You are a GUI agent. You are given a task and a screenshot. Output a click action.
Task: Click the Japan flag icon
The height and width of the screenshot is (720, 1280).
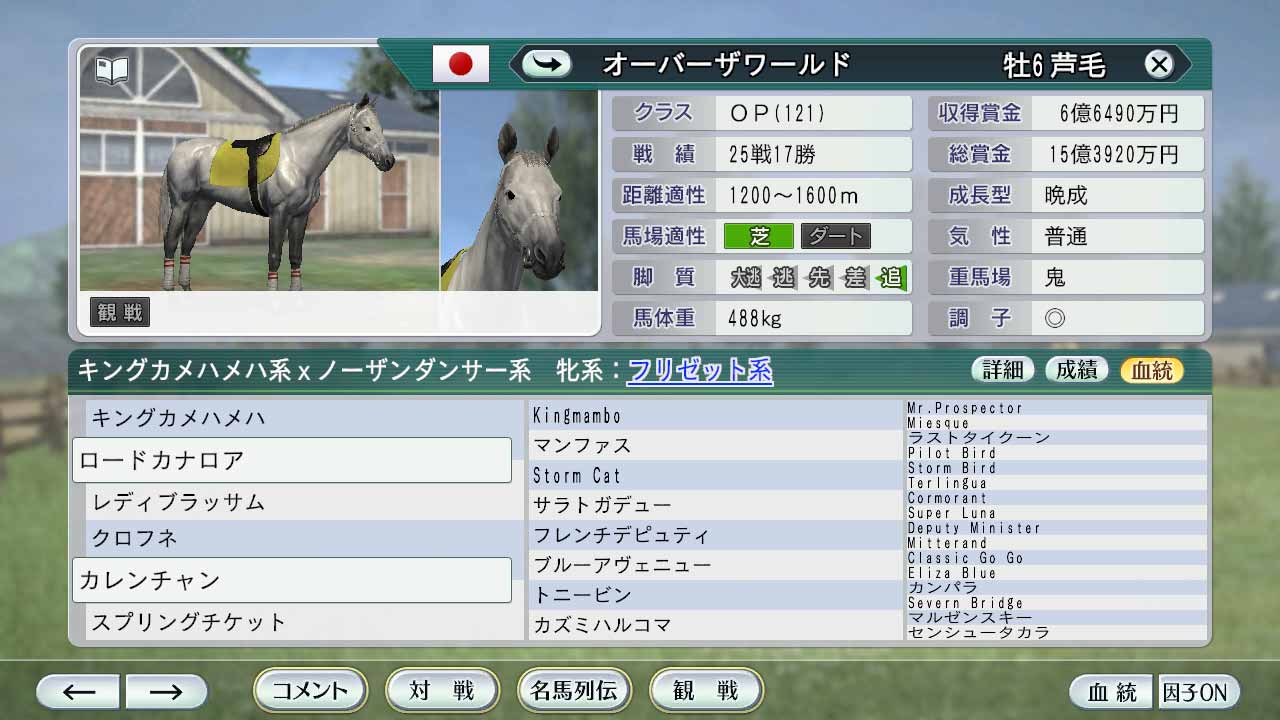point(460,64)
